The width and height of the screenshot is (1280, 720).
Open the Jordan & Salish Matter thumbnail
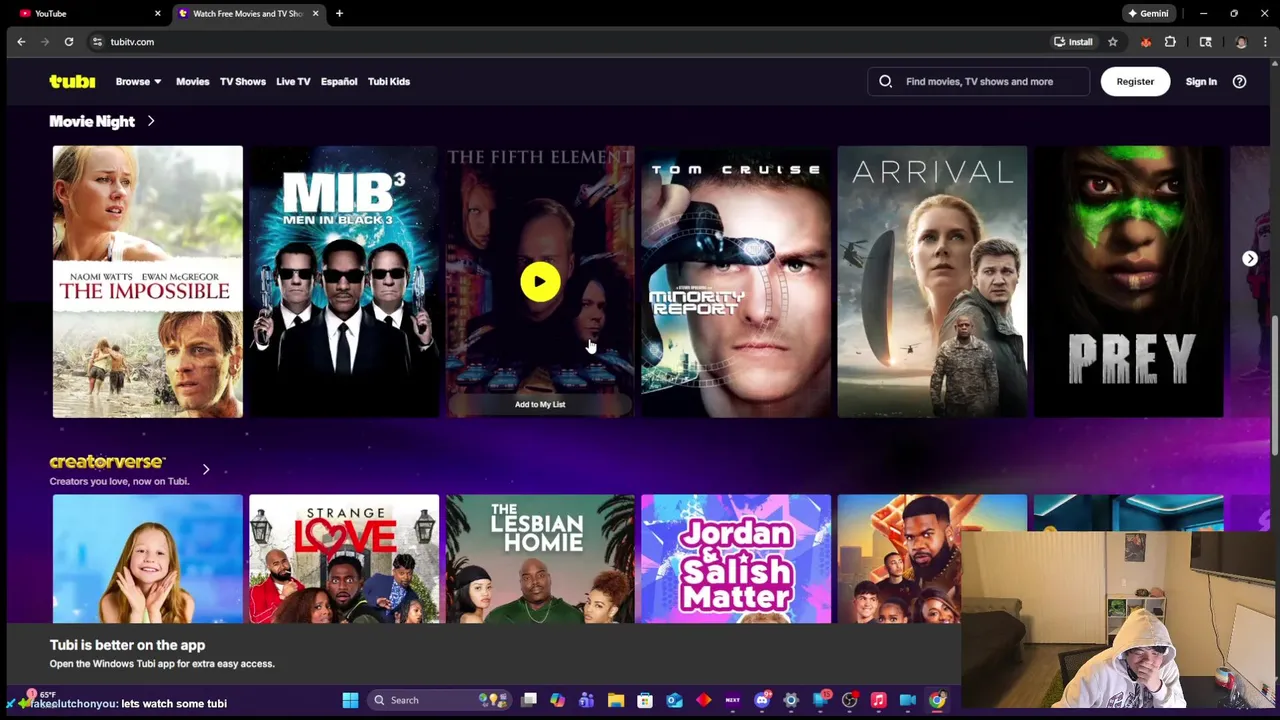coord(736,559)
